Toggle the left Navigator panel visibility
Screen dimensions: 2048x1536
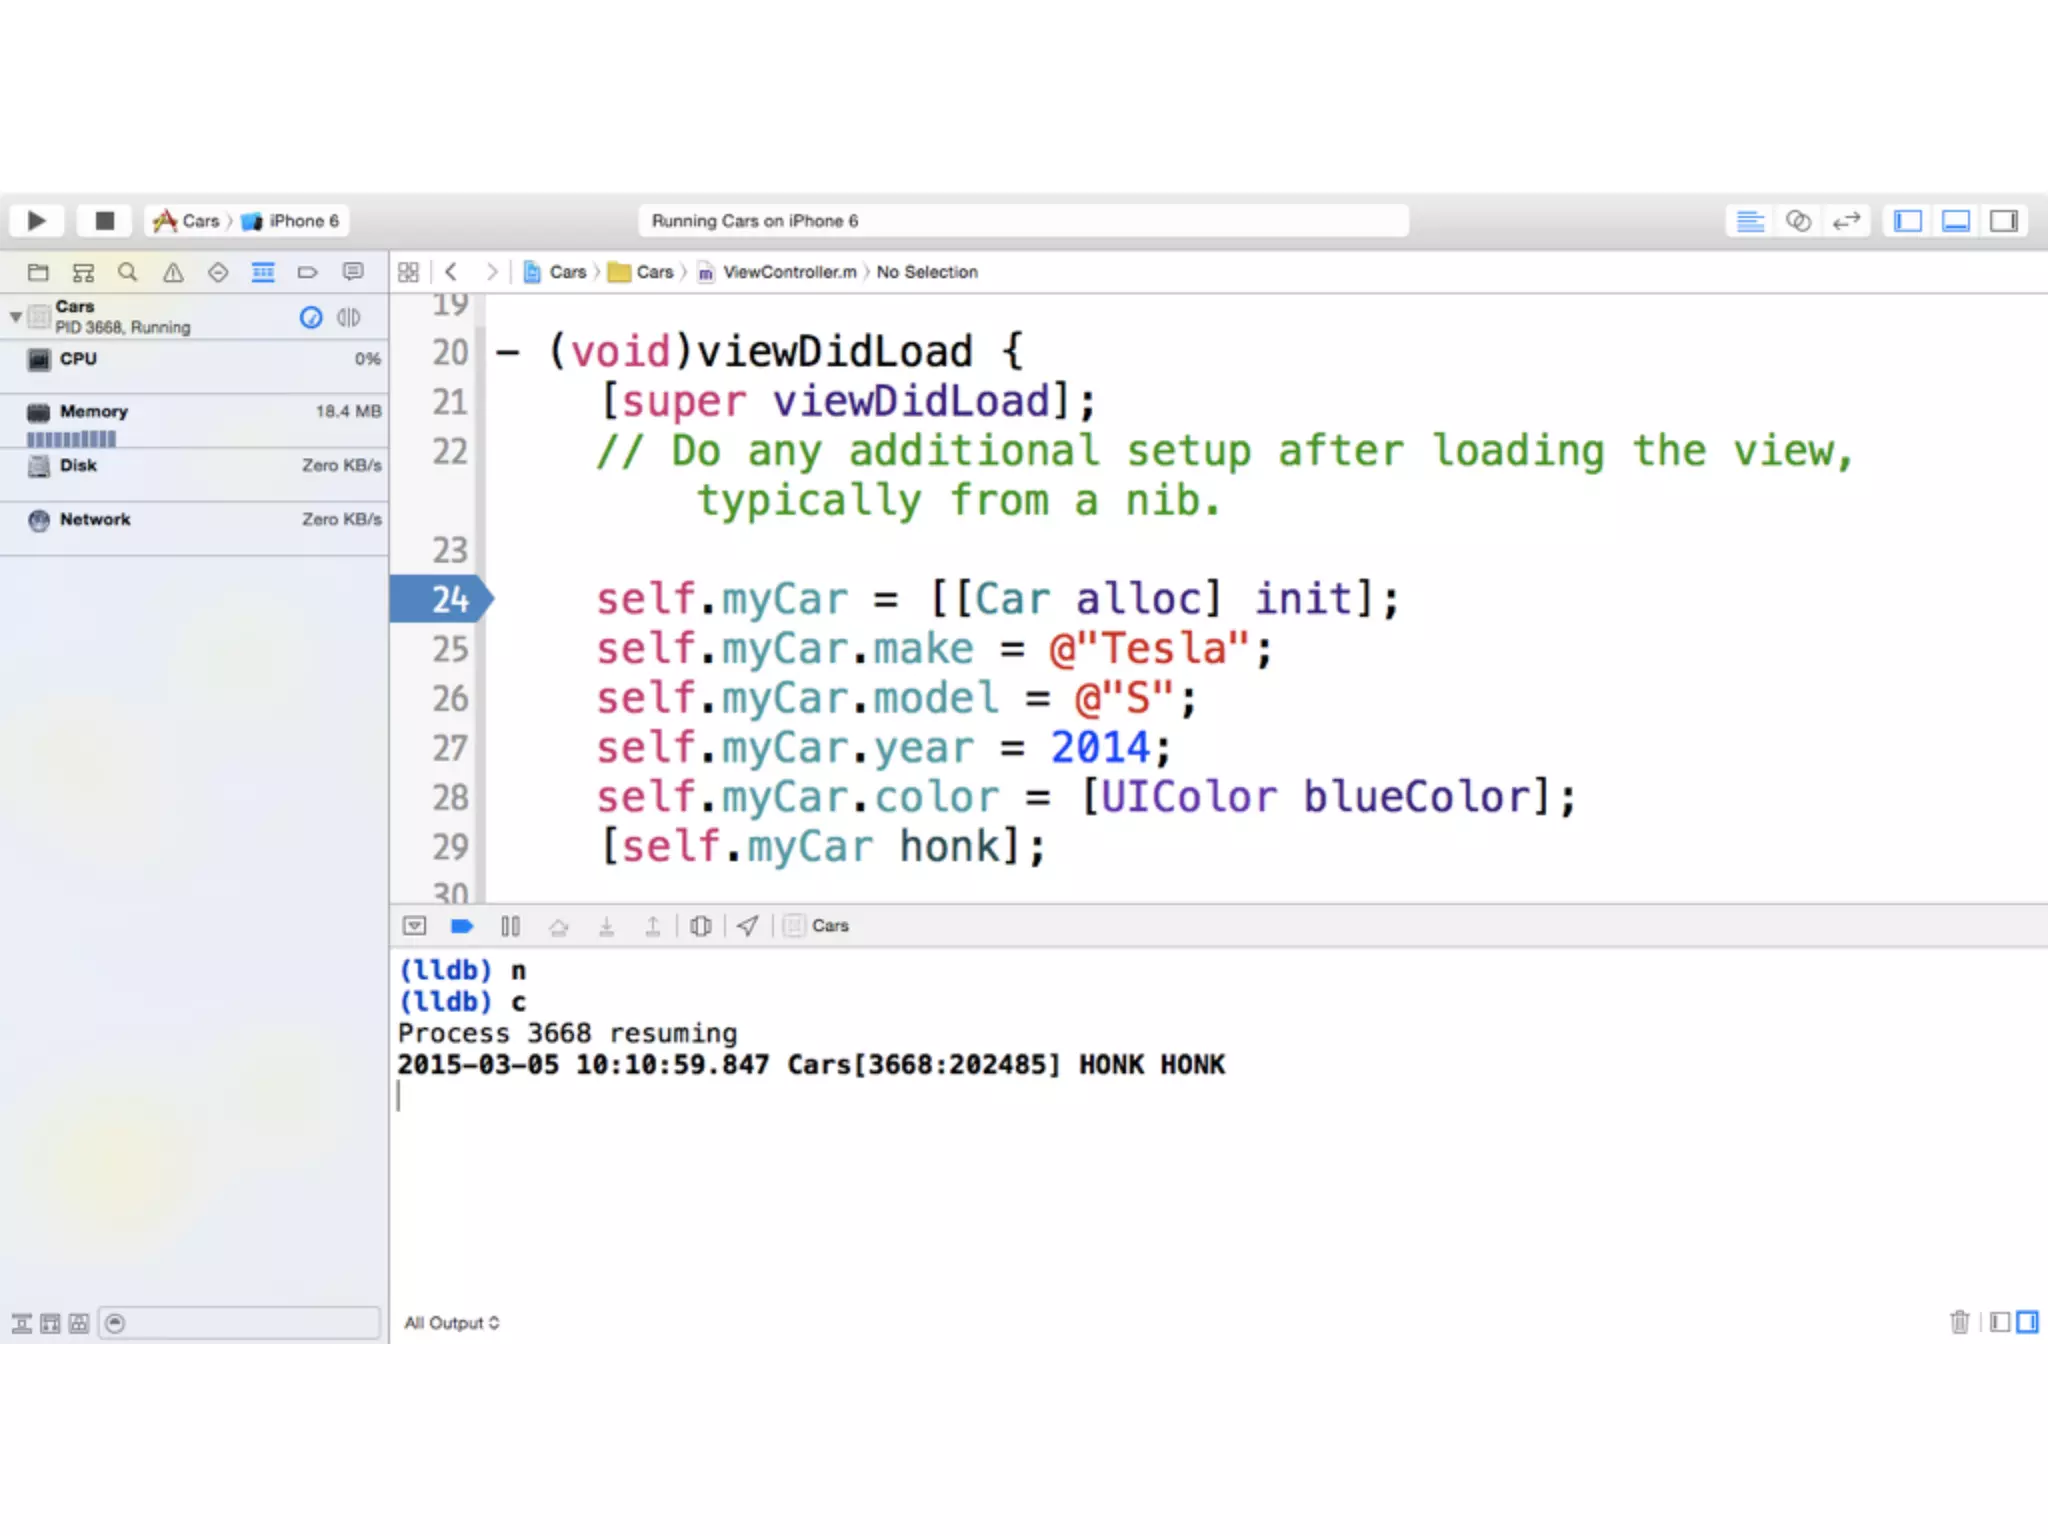click(1908, 221)
